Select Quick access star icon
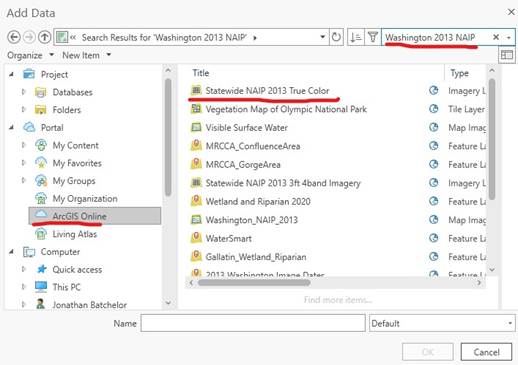 click(x=41, y=269)
